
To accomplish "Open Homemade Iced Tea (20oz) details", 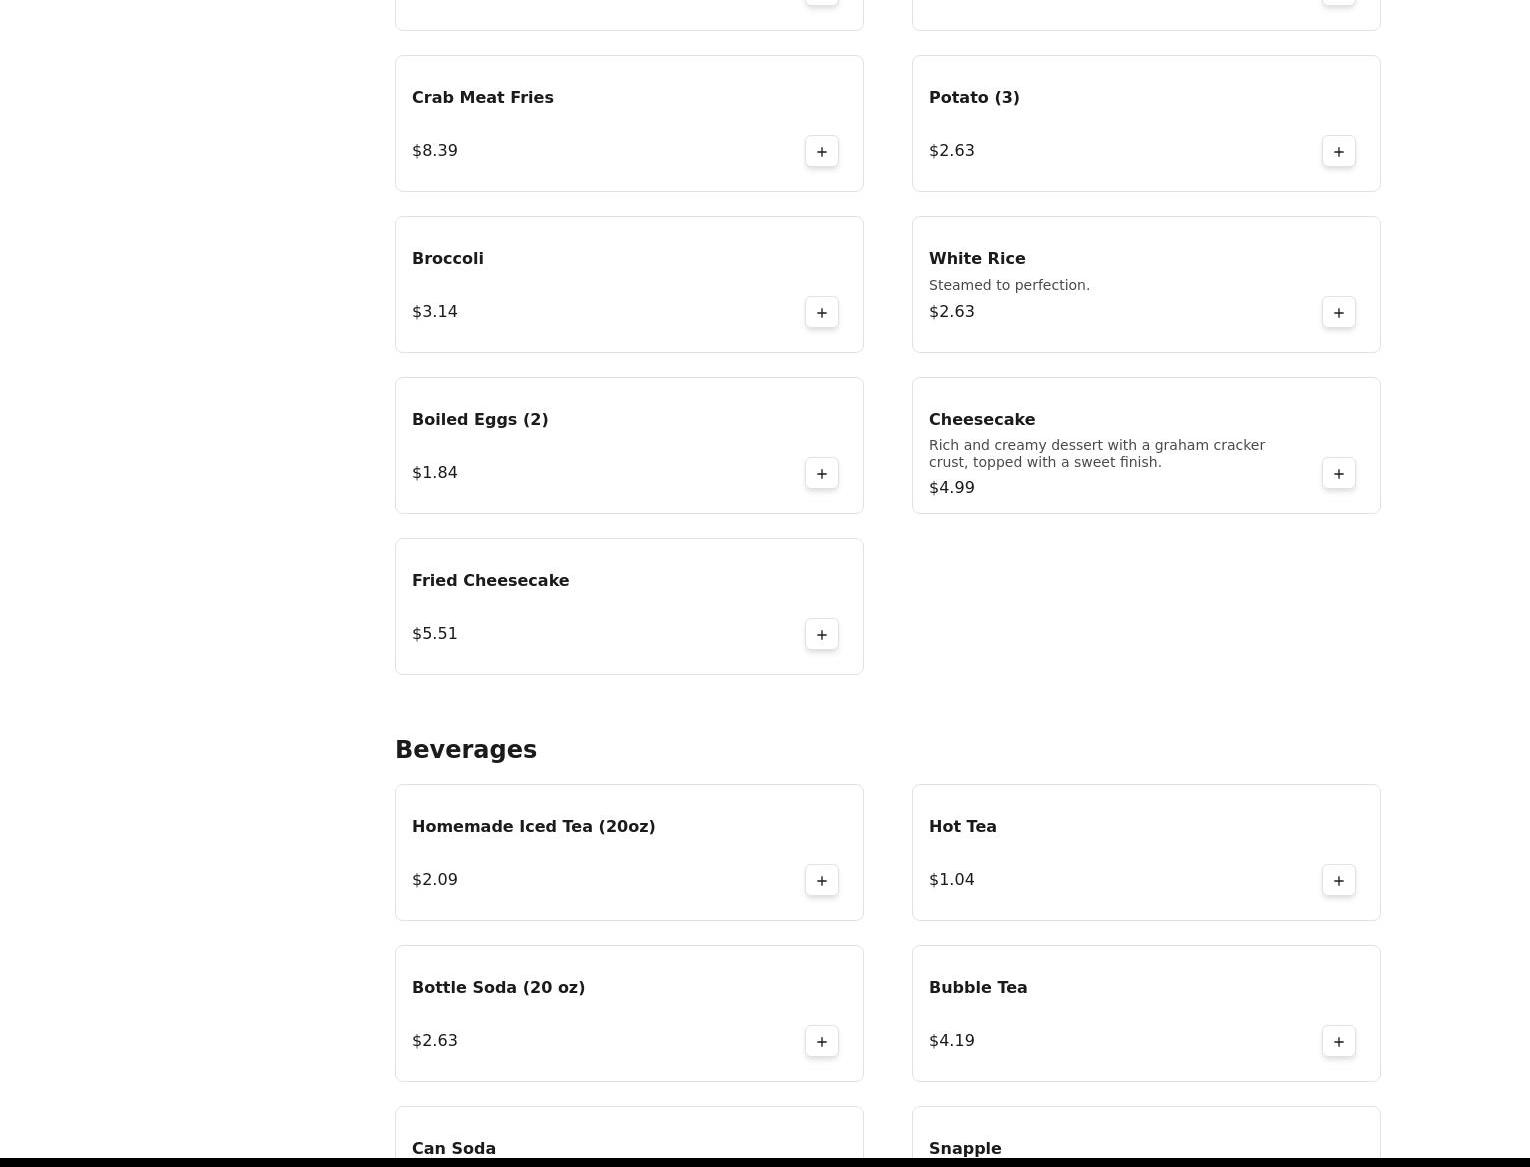I will pos(629,853).
